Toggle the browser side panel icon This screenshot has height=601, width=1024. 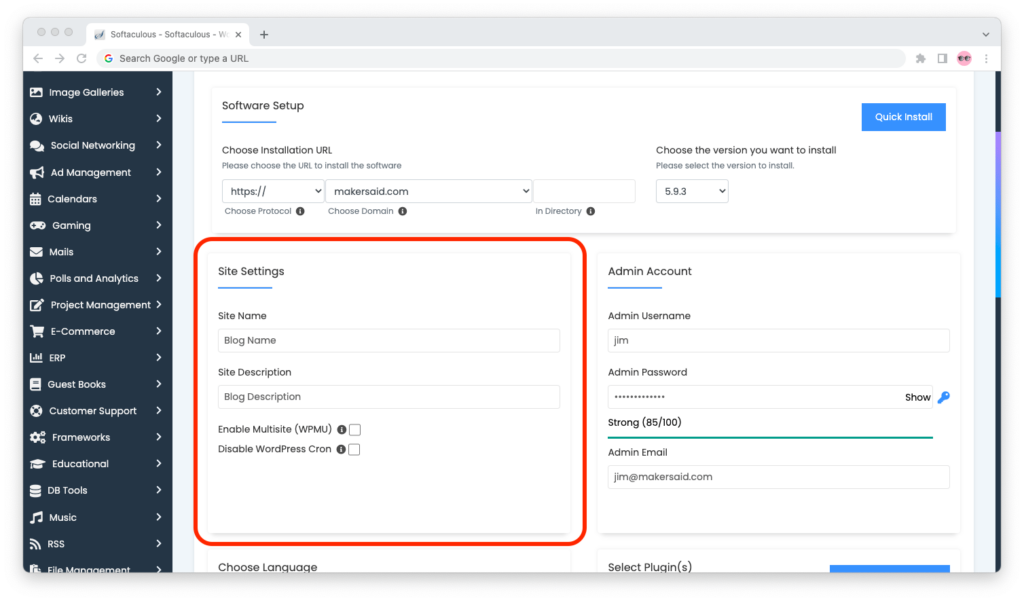click(x=942, y=59)
